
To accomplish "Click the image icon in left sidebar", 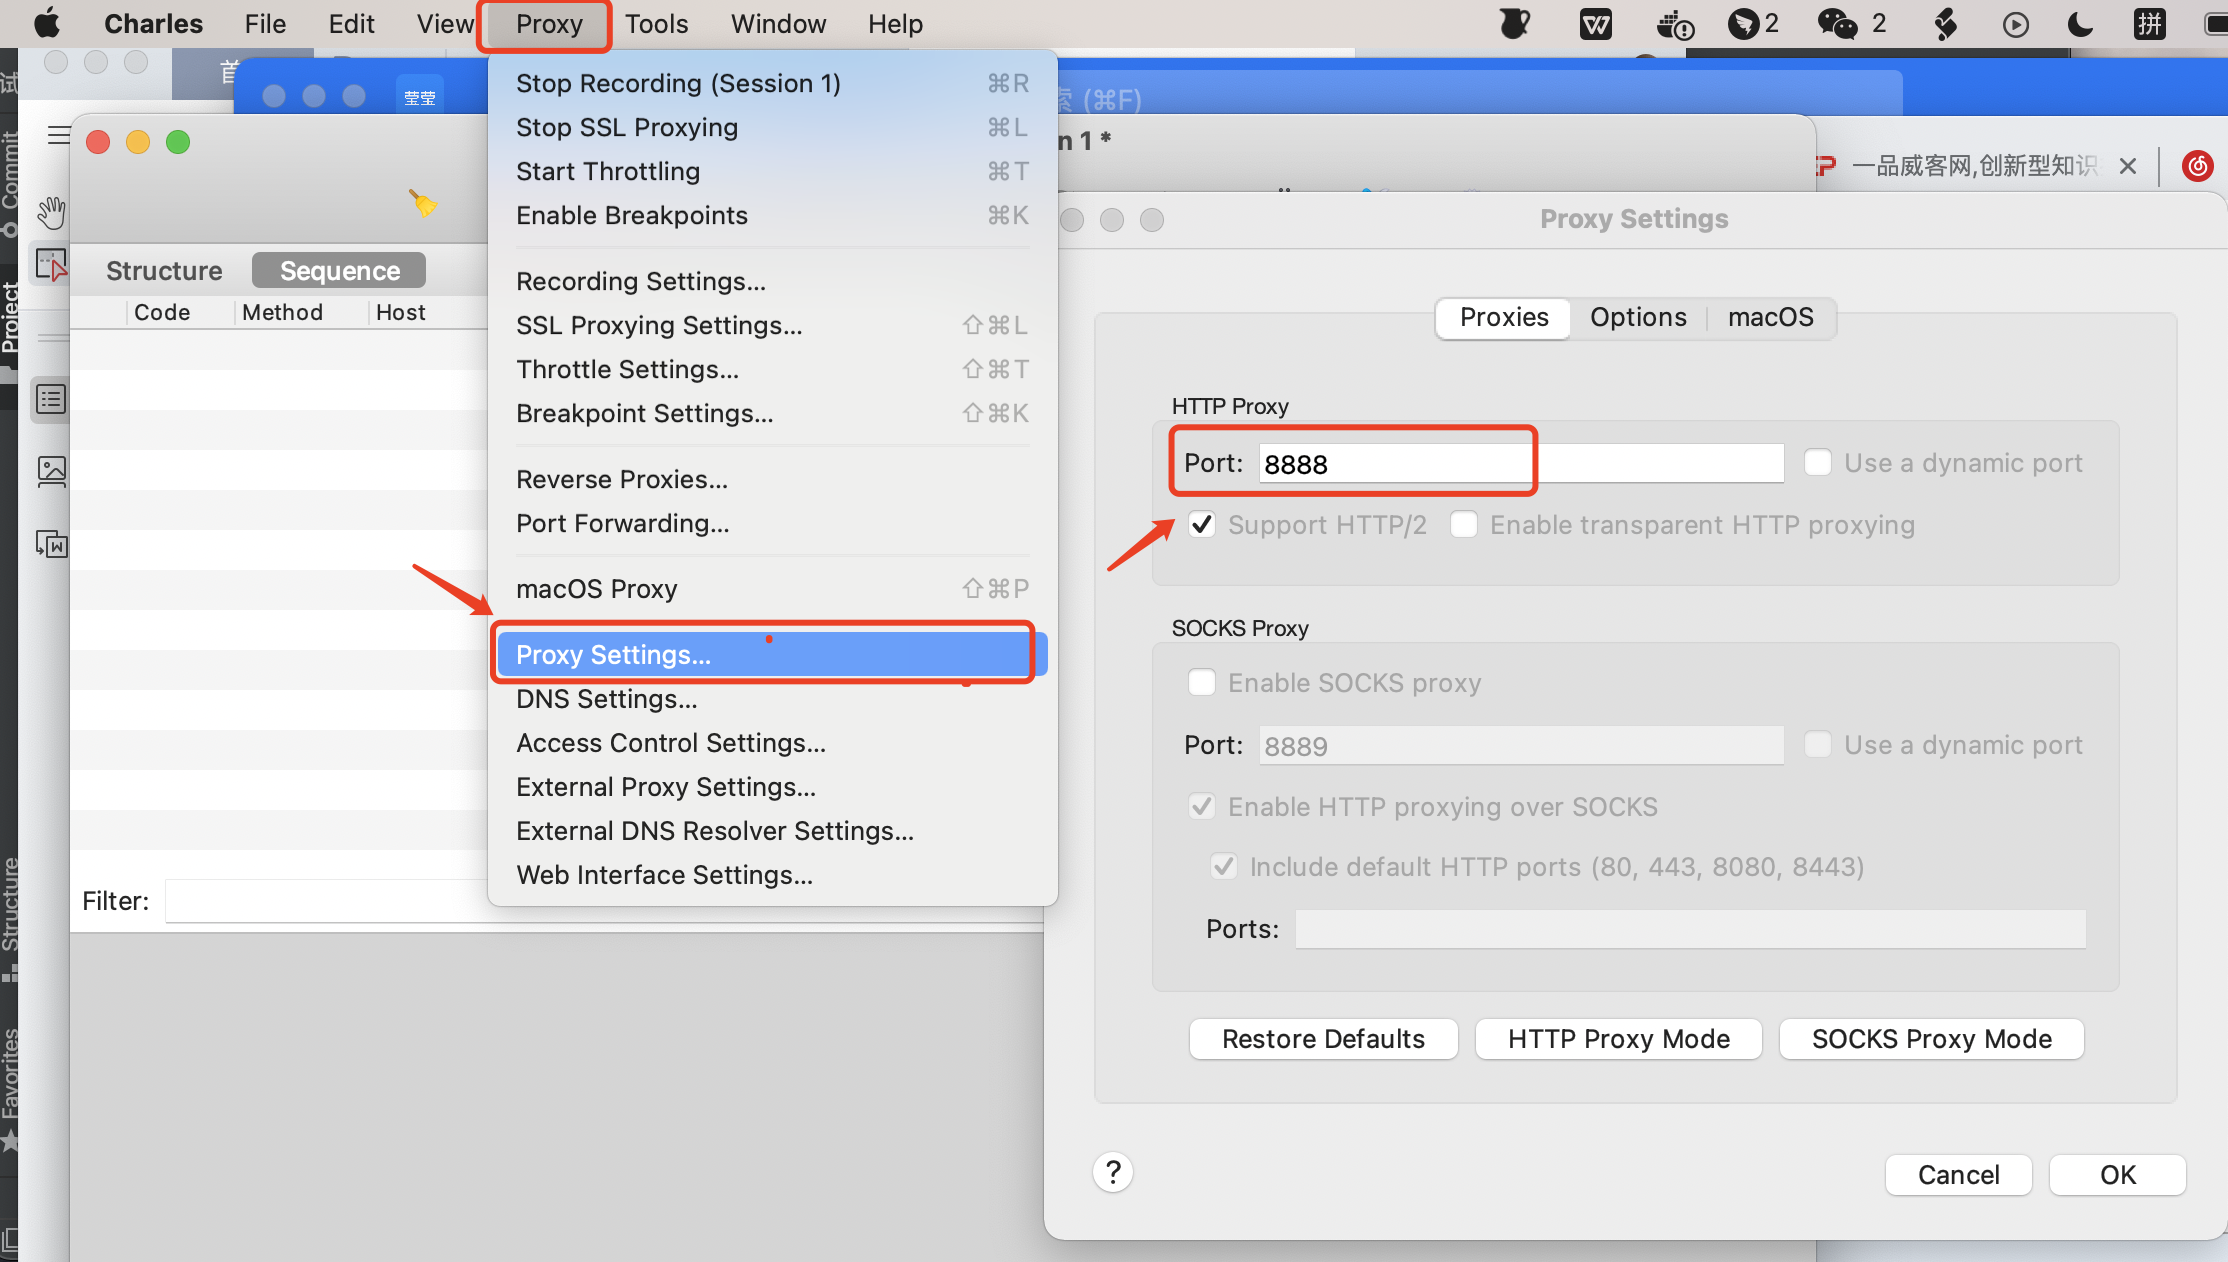I will click(x=51, y=471).
